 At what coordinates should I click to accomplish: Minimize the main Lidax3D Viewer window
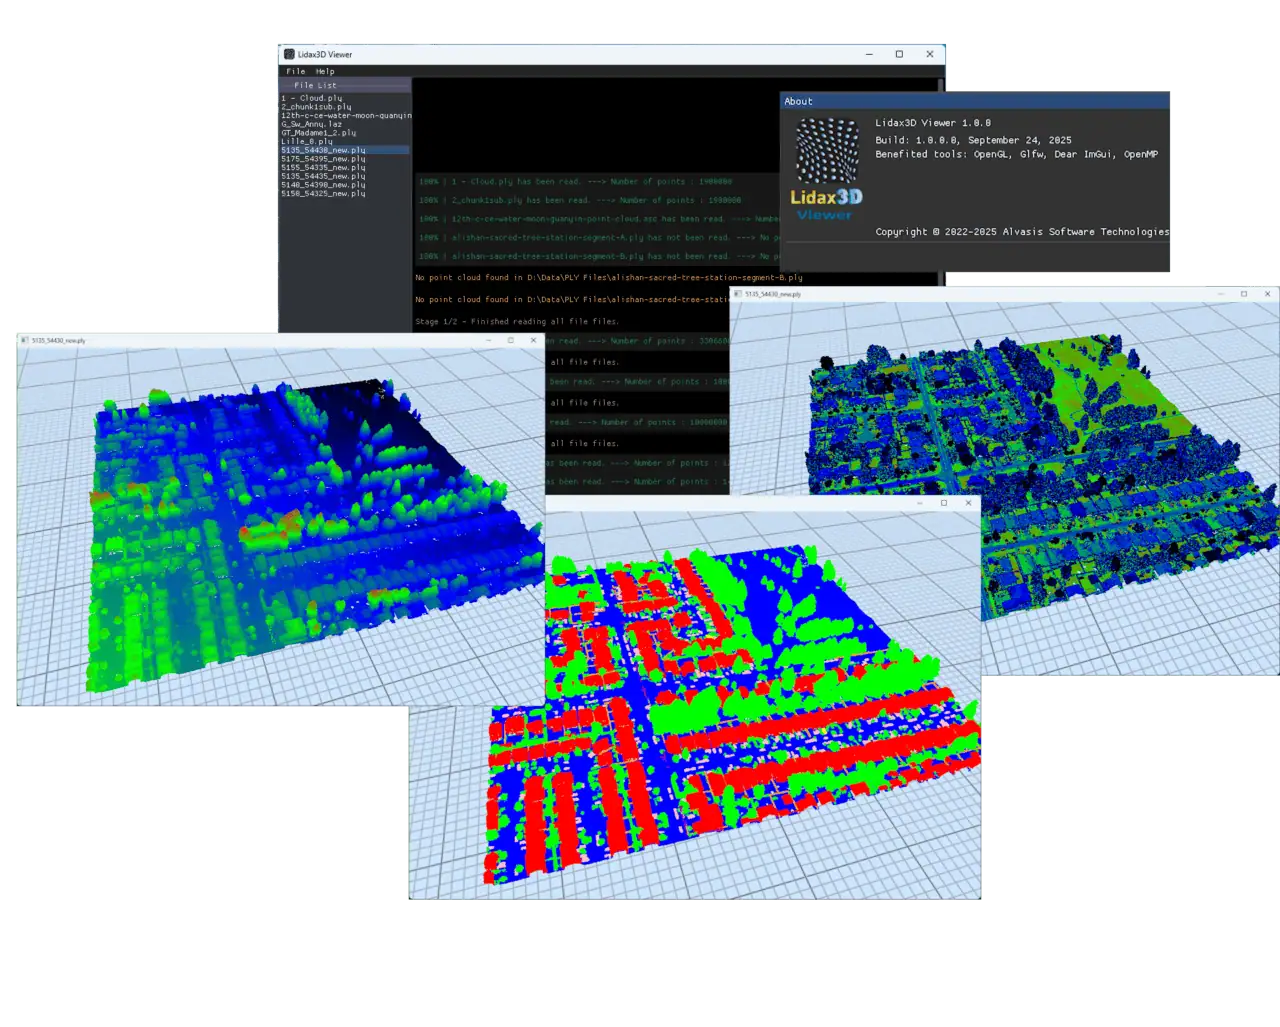tap(869, 54)
